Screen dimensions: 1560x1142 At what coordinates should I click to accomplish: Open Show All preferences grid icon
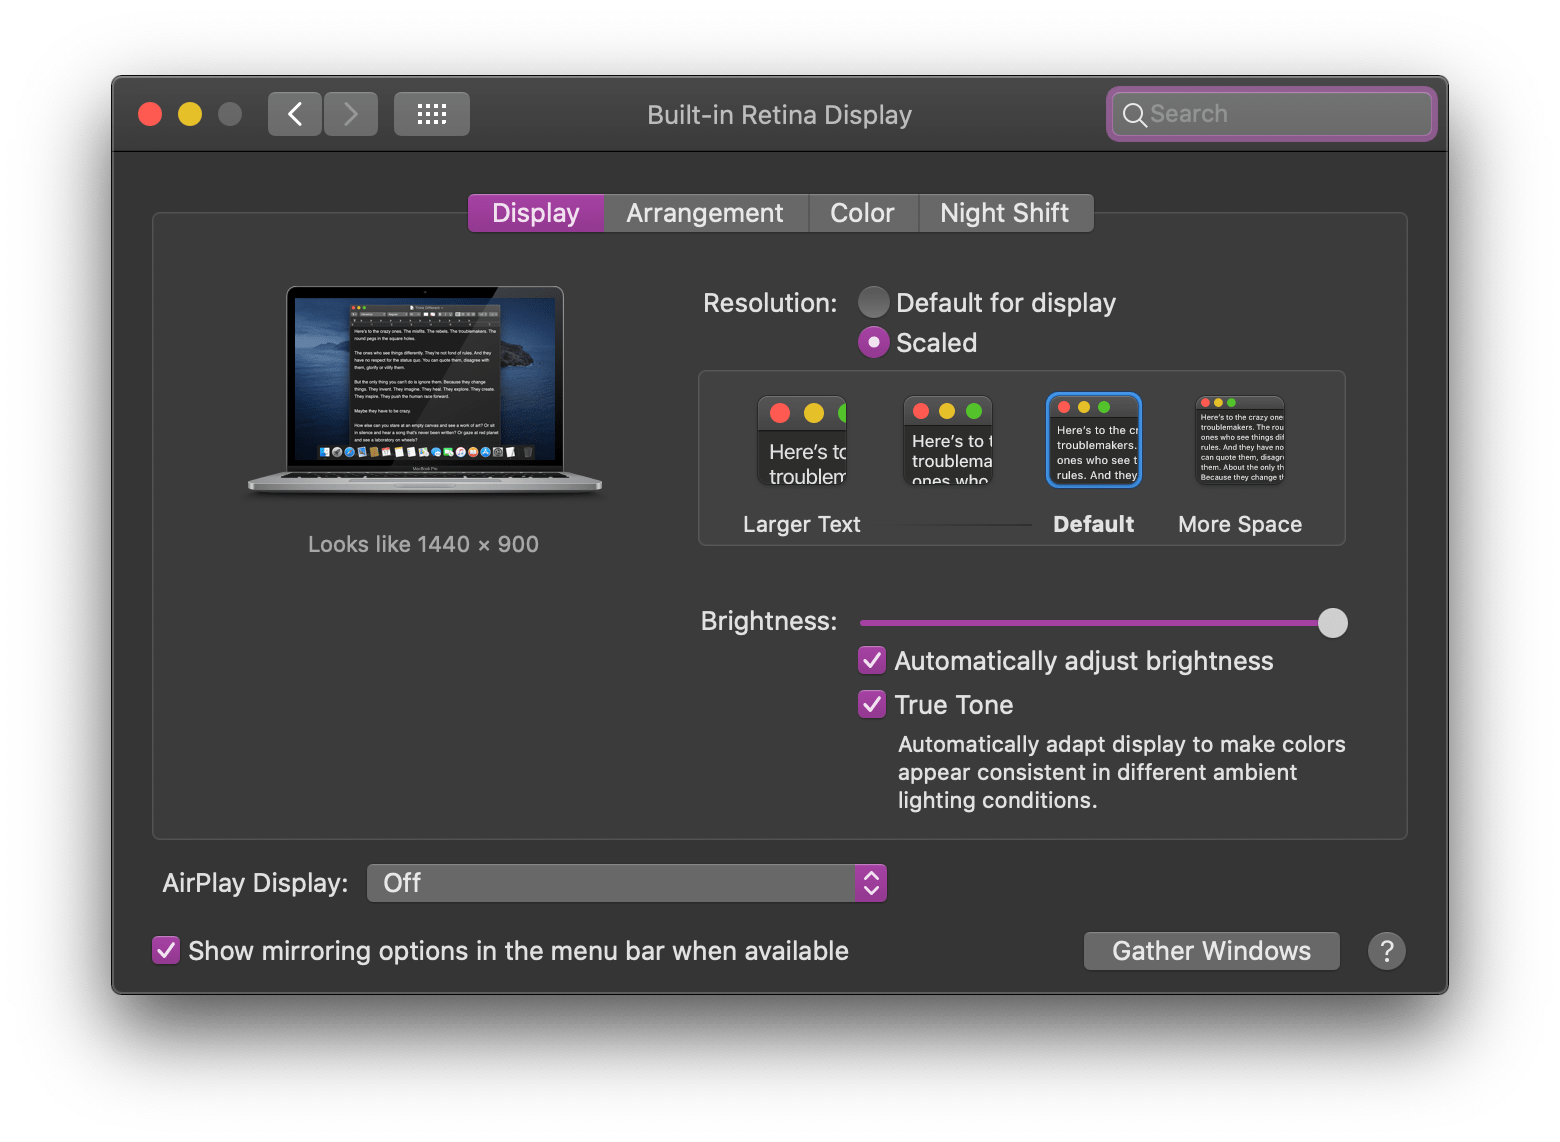pos(431,113)
